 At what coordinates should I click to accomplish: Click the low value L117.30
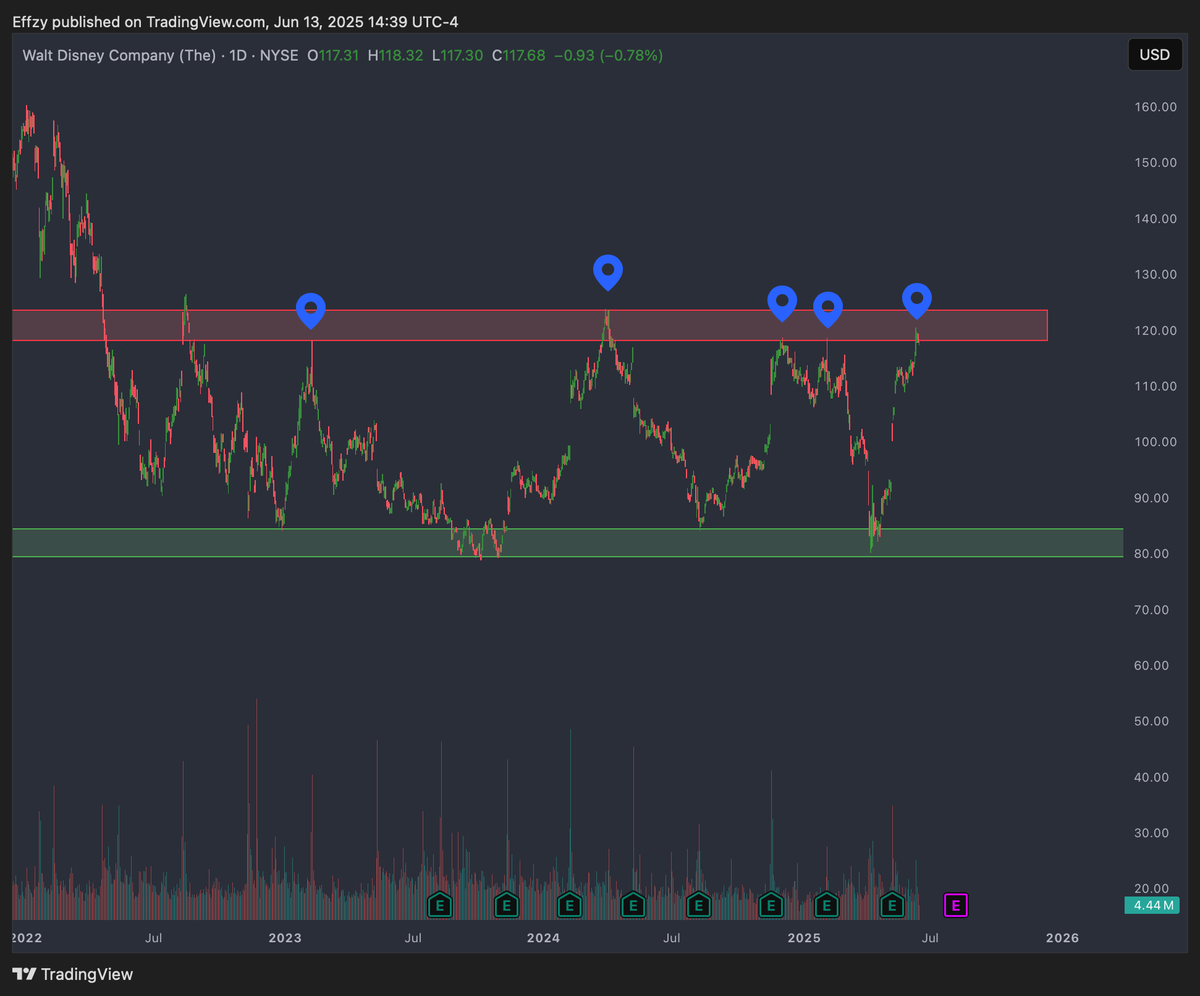[x=458, y=55]
